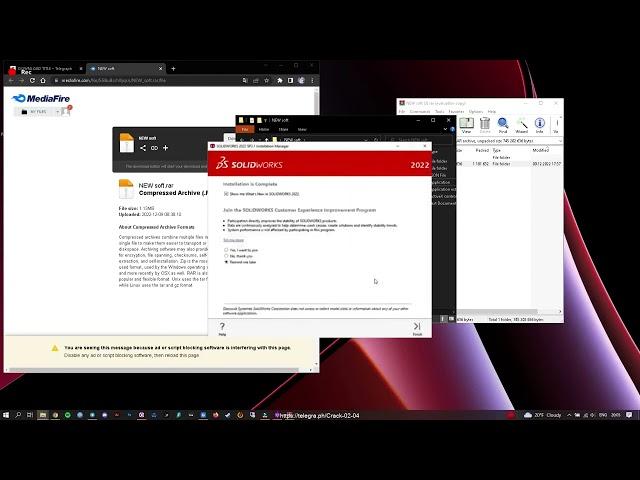Switch to the 'NEW soft' browser tab
This screenshot has width=640, height=480.
125,69
